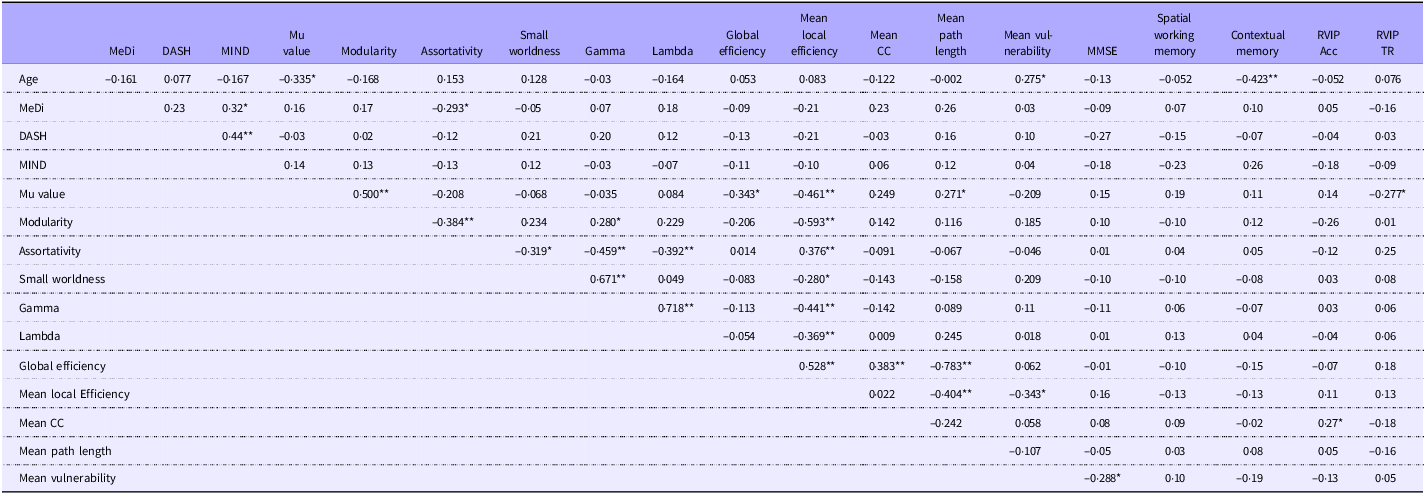
Task: Click the RVIP TR column header
Action: pos(1387,41)
